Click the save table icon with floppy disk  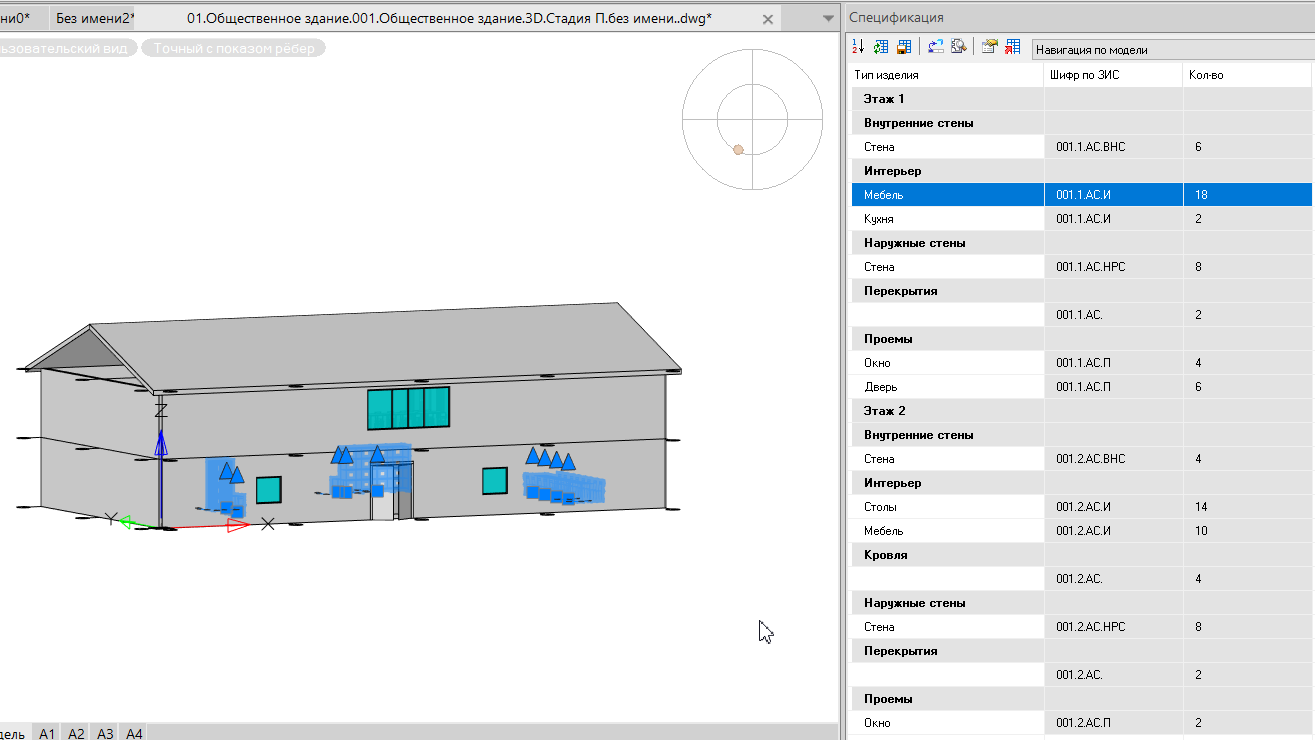coord(904,47)
